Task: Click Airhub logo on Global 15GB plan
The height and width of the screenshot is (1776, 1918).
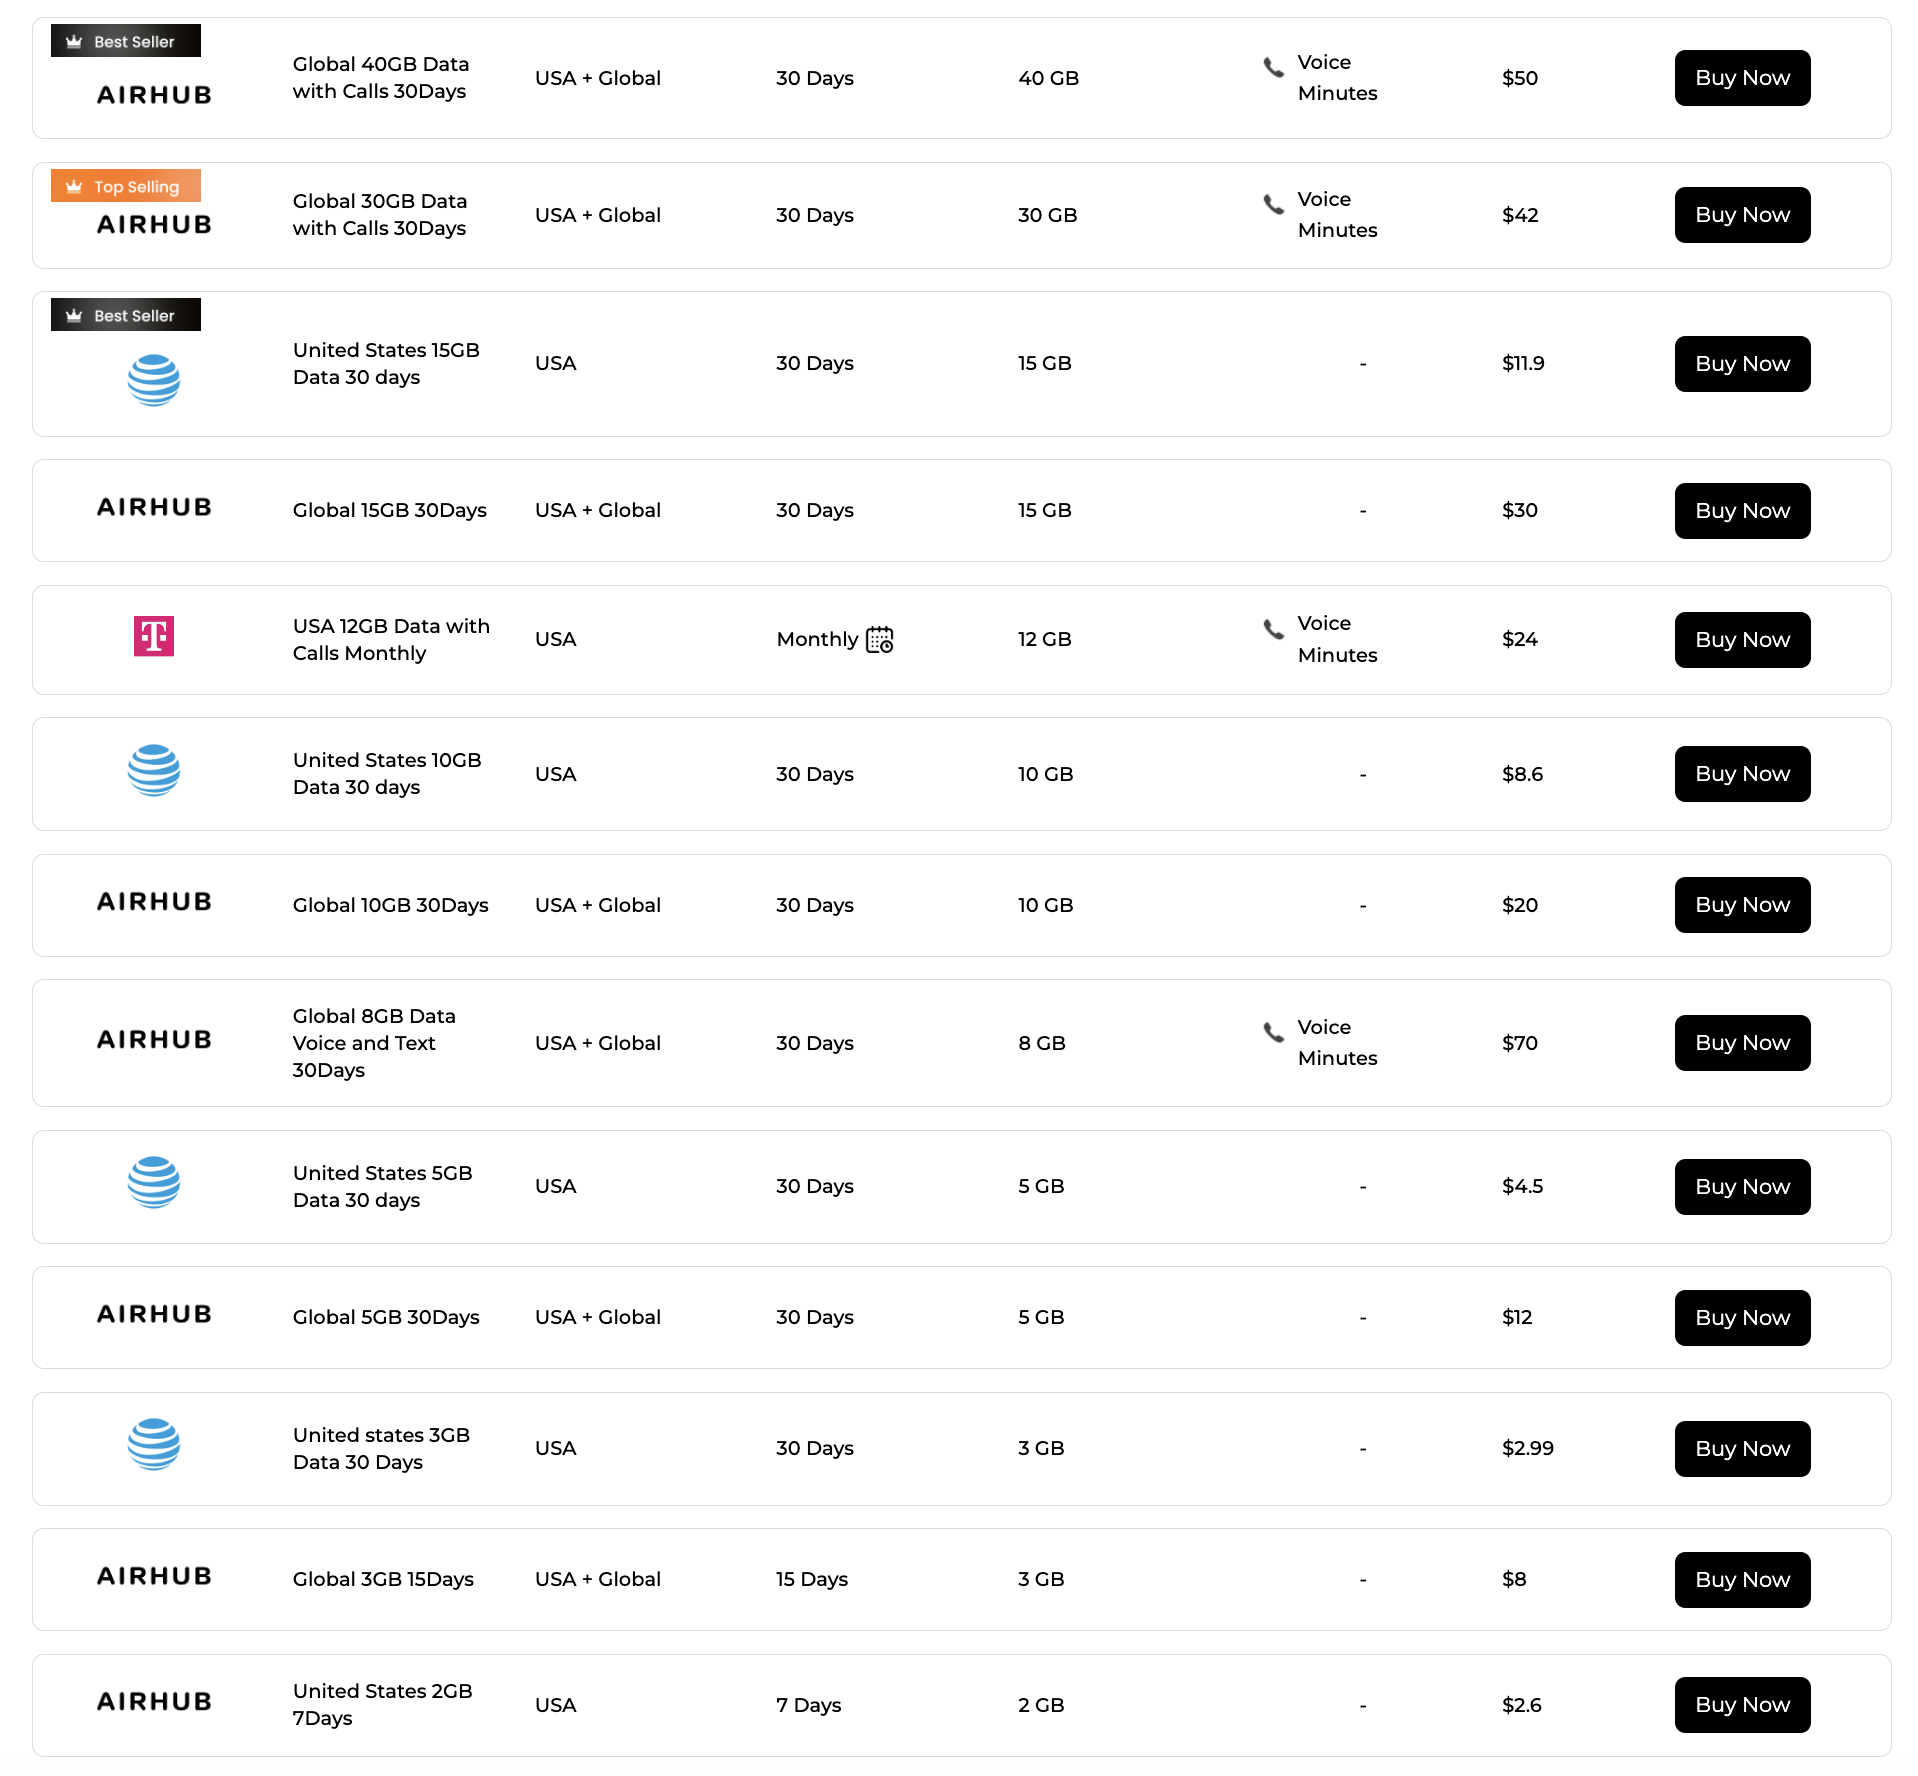Action: point(154,508)
